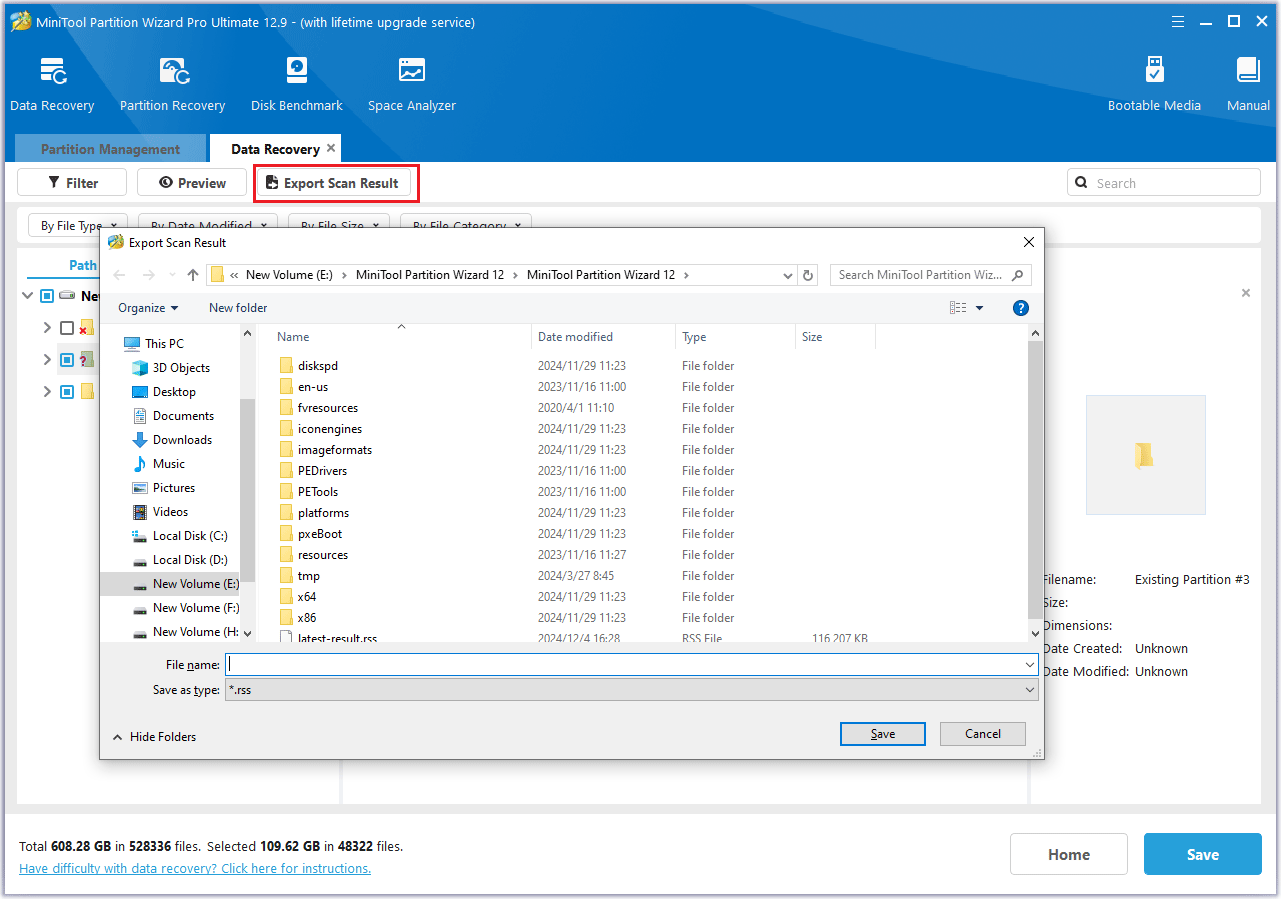
Task: Toggle checkbox of New disk root
Action: [x=47, y=296]
